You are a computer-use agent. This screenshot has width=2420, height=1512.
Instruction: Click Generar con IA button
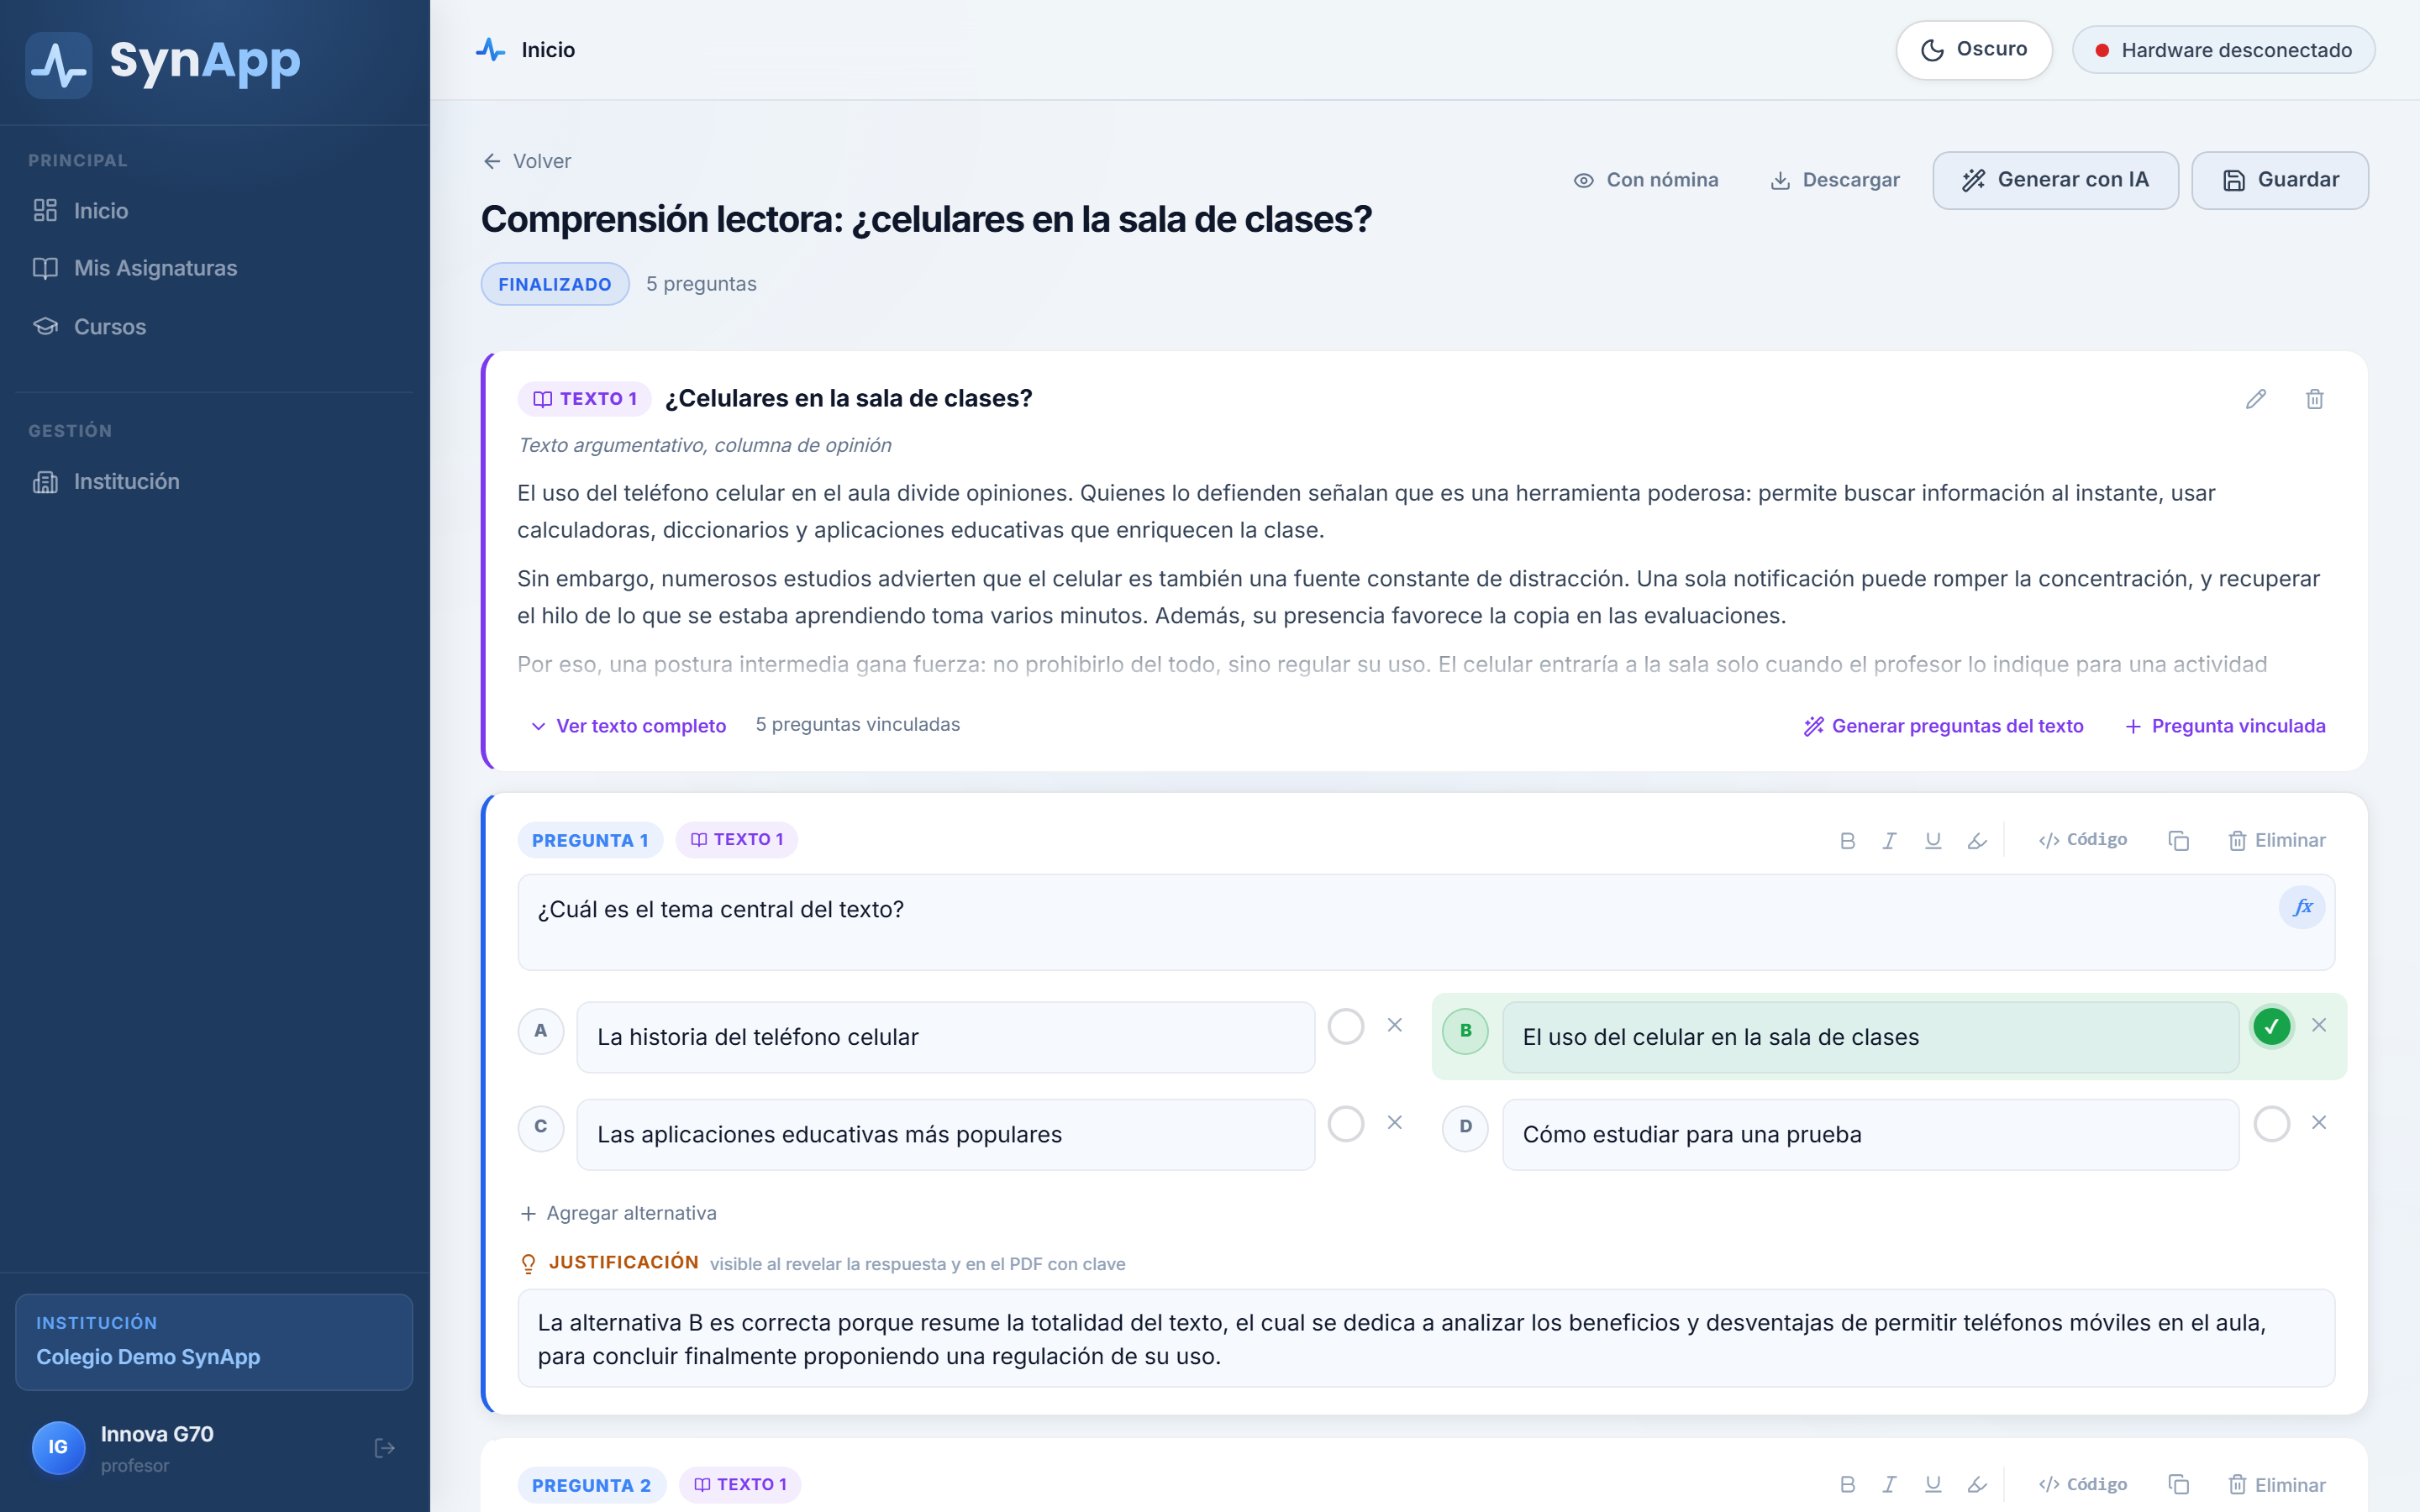tap(2055, 180)
